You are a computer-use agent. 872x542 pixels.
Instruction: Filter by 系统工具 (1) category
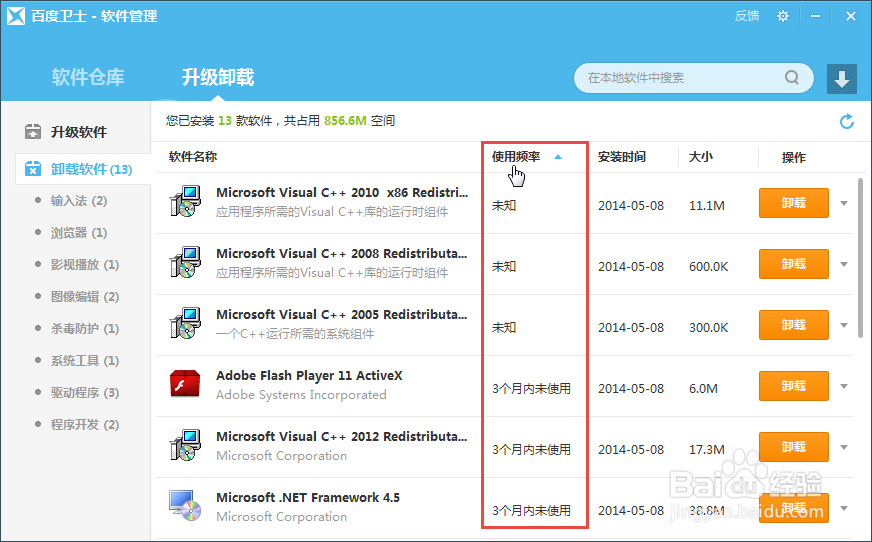(85, 361)
